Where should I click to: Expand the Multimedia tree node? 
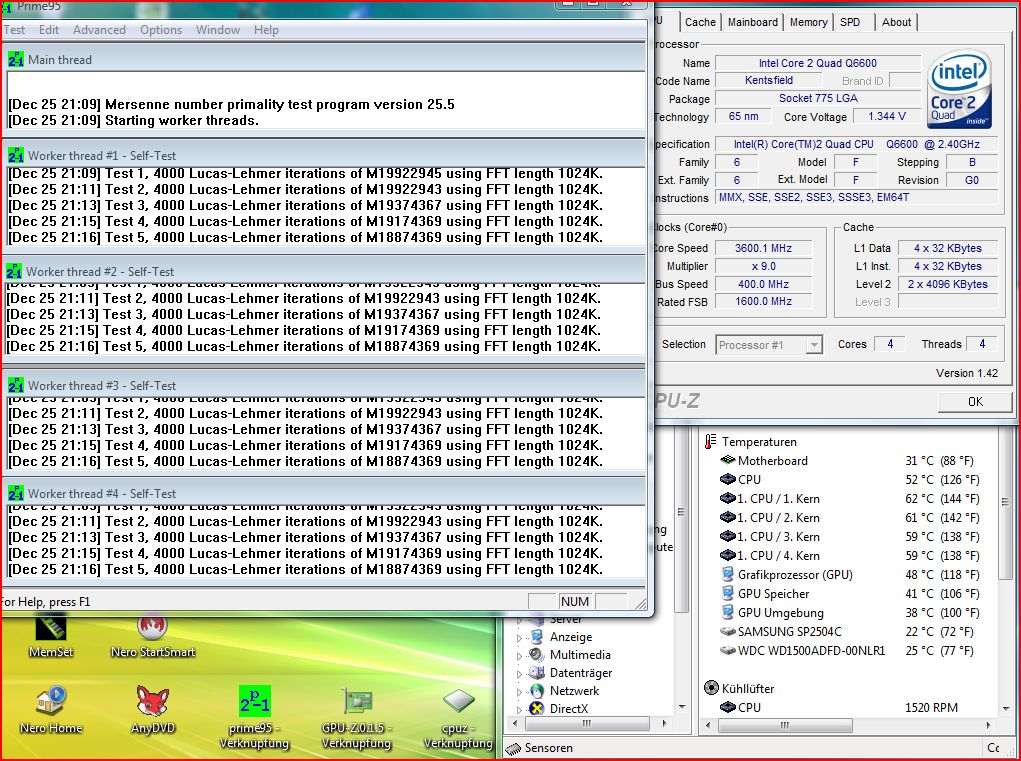tap(519, 656)
